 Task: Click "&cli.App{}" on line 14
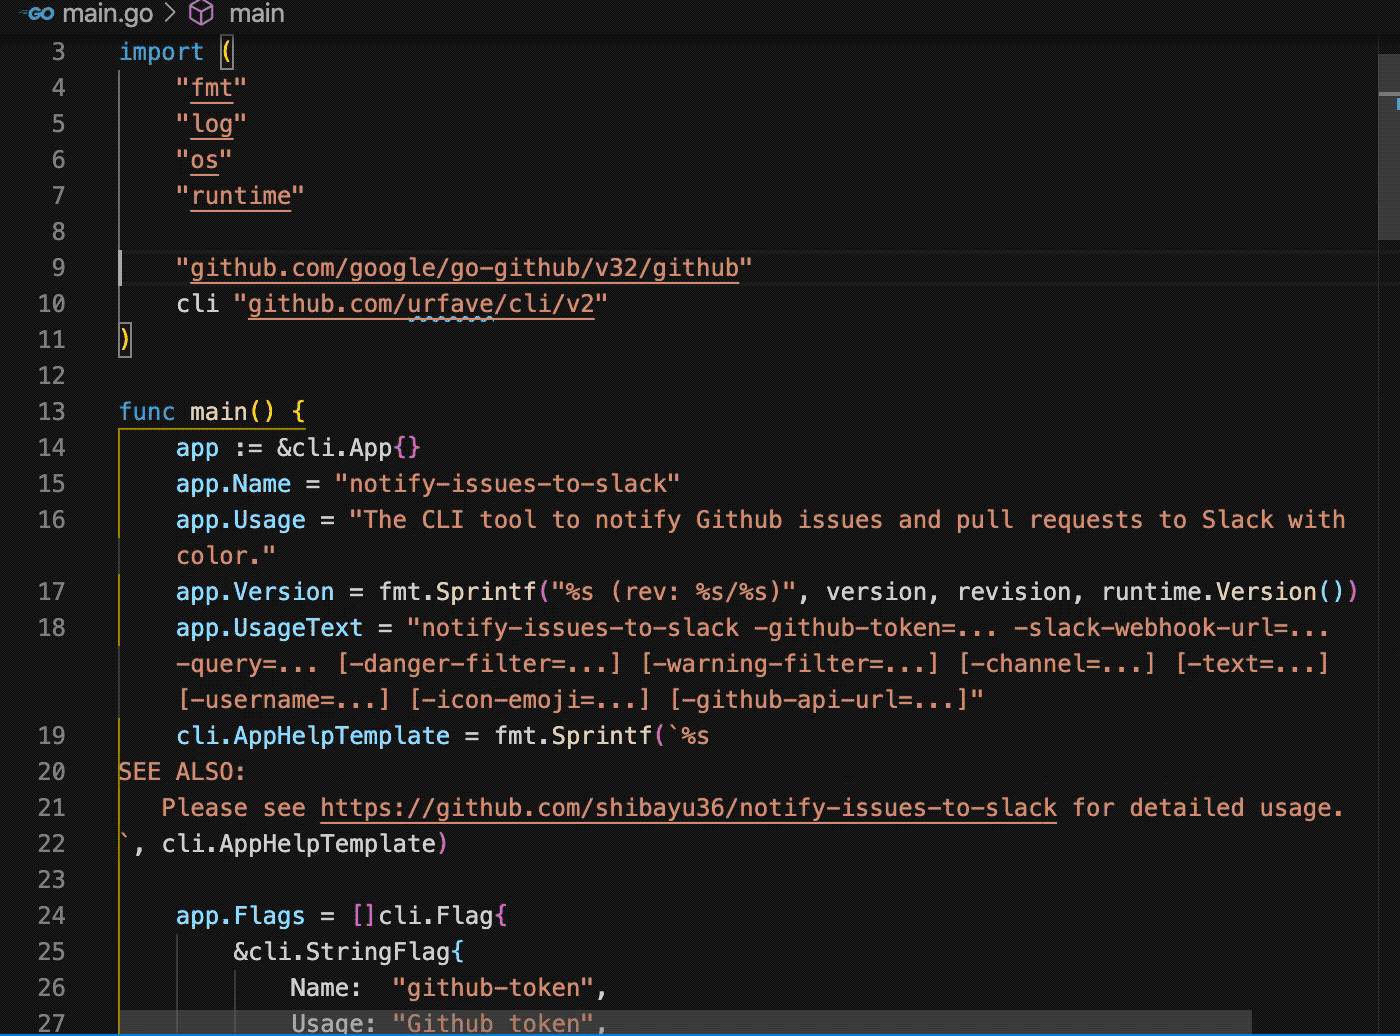[349, 448]
